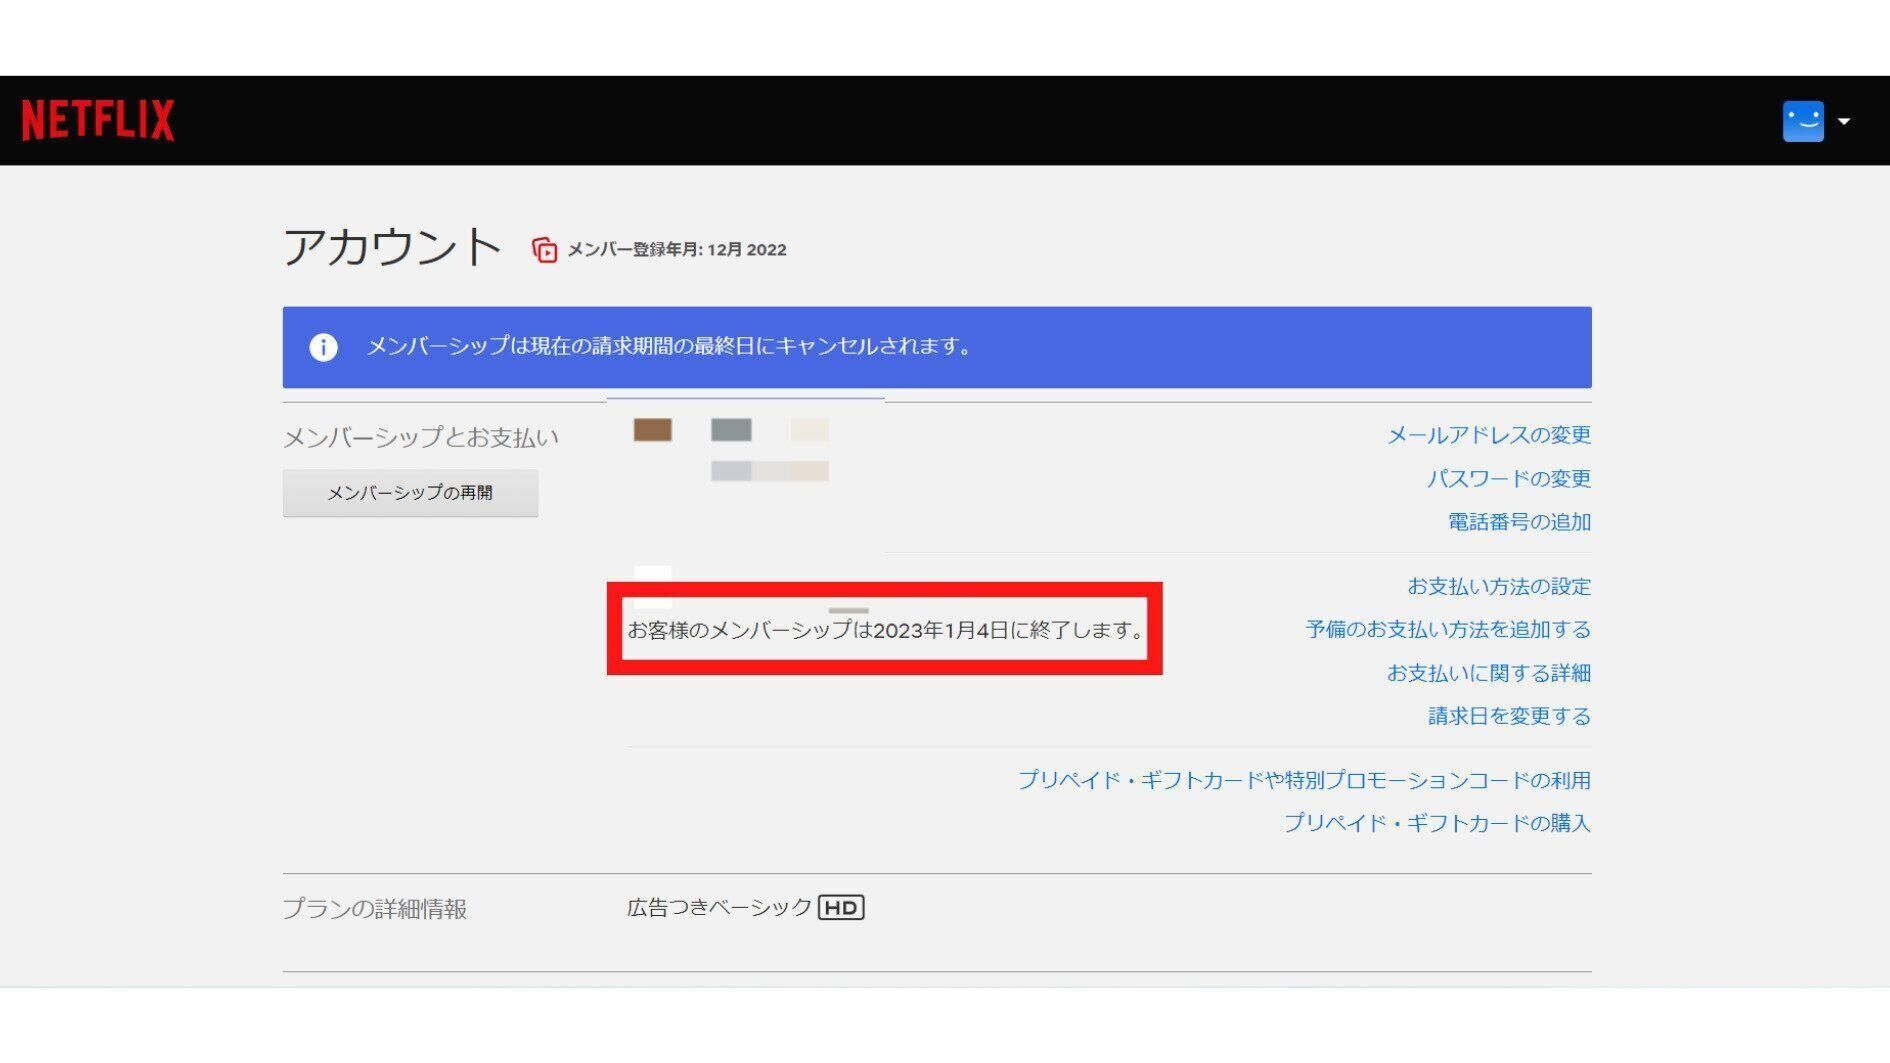Choose 予備のお支払い方法を追加する link

pos(1447,629)
